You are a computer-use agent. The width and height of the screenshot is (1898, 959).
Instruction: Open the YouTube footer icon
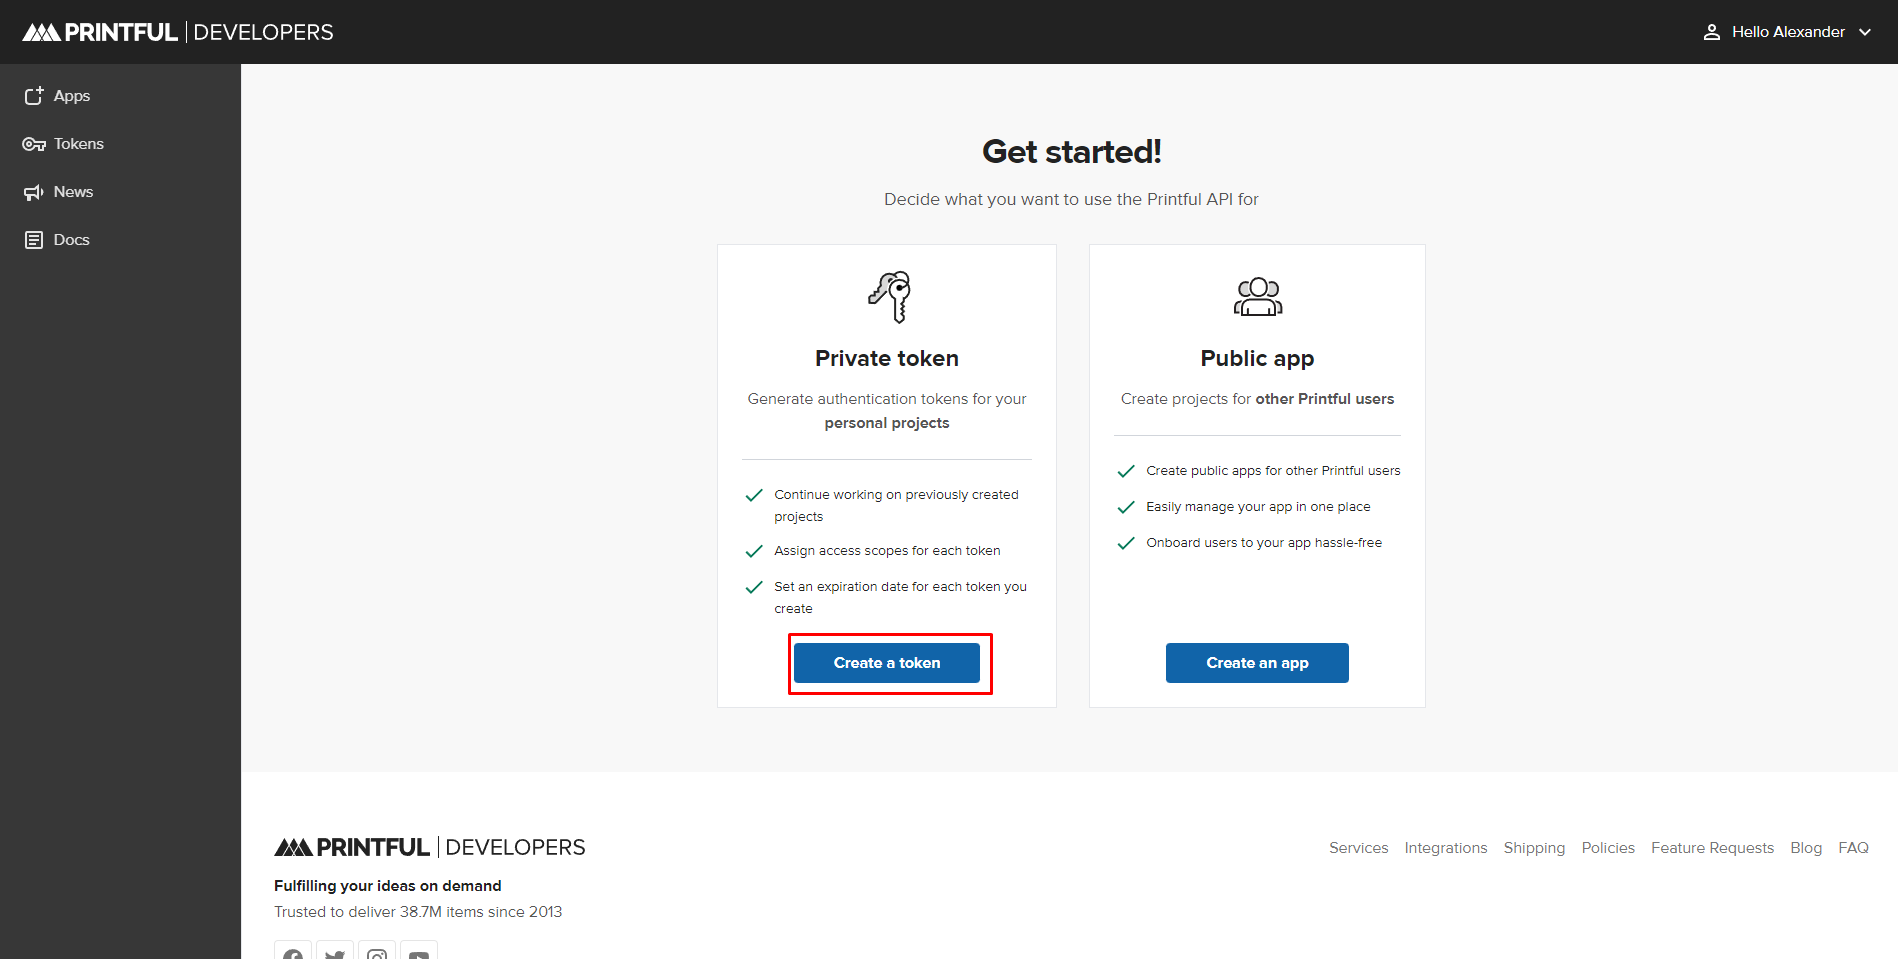click(419, 953)
